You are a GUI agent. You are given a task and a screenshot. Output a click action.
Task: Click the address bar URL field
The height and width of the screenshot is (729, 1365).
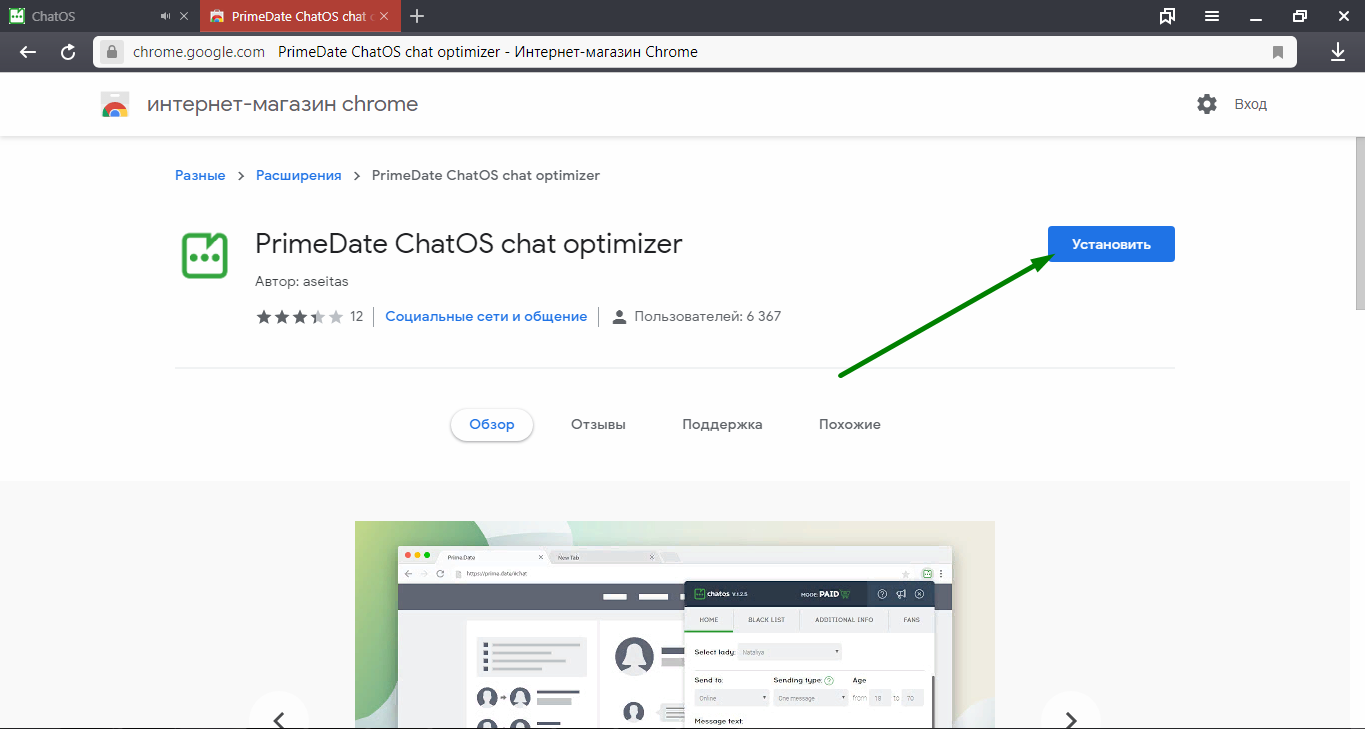pos(695,52)
